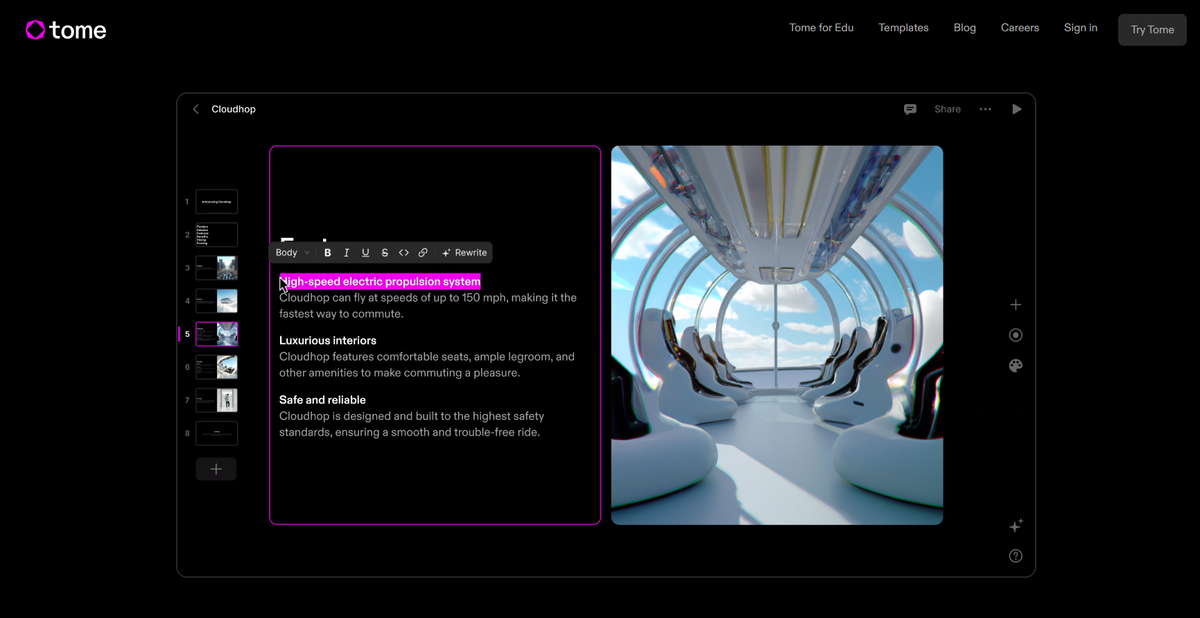Add a tile with the plus icon
This screenshot has width=1200, height=618.
[1016, 305]
